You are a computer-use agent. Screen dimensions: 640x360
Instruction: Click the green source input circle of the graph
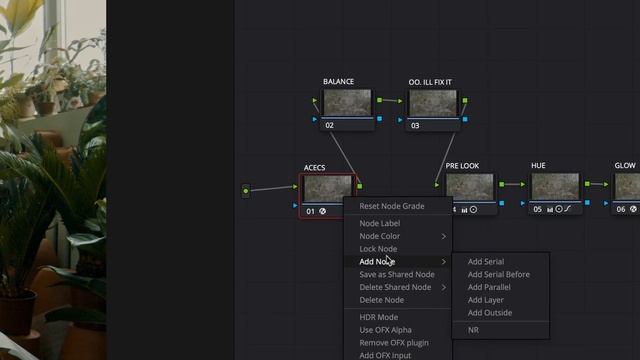(x=246, y=191)
